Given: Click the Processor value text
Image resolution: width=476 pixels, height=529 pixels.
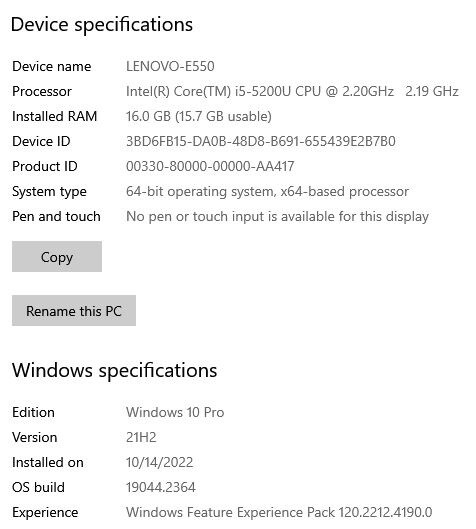Looking at the screenshot, I should point(292,91).
